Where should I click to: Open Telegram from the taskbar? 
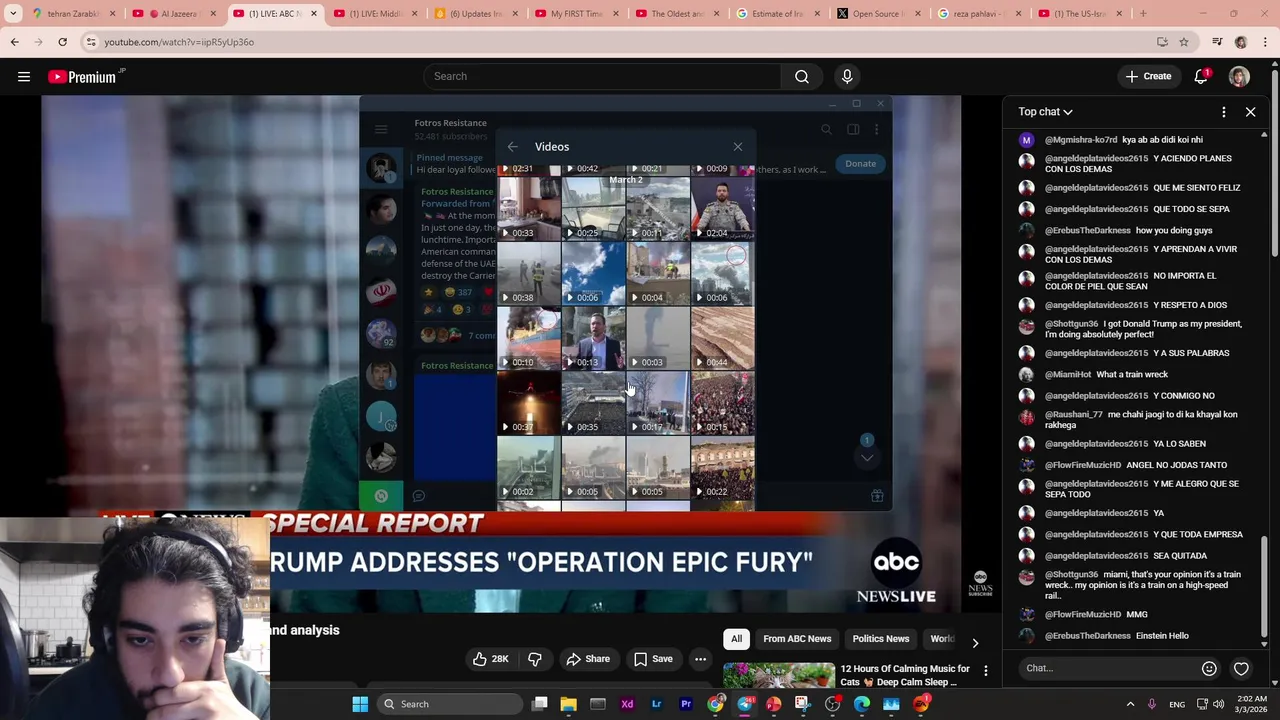[x=744, y=704]
